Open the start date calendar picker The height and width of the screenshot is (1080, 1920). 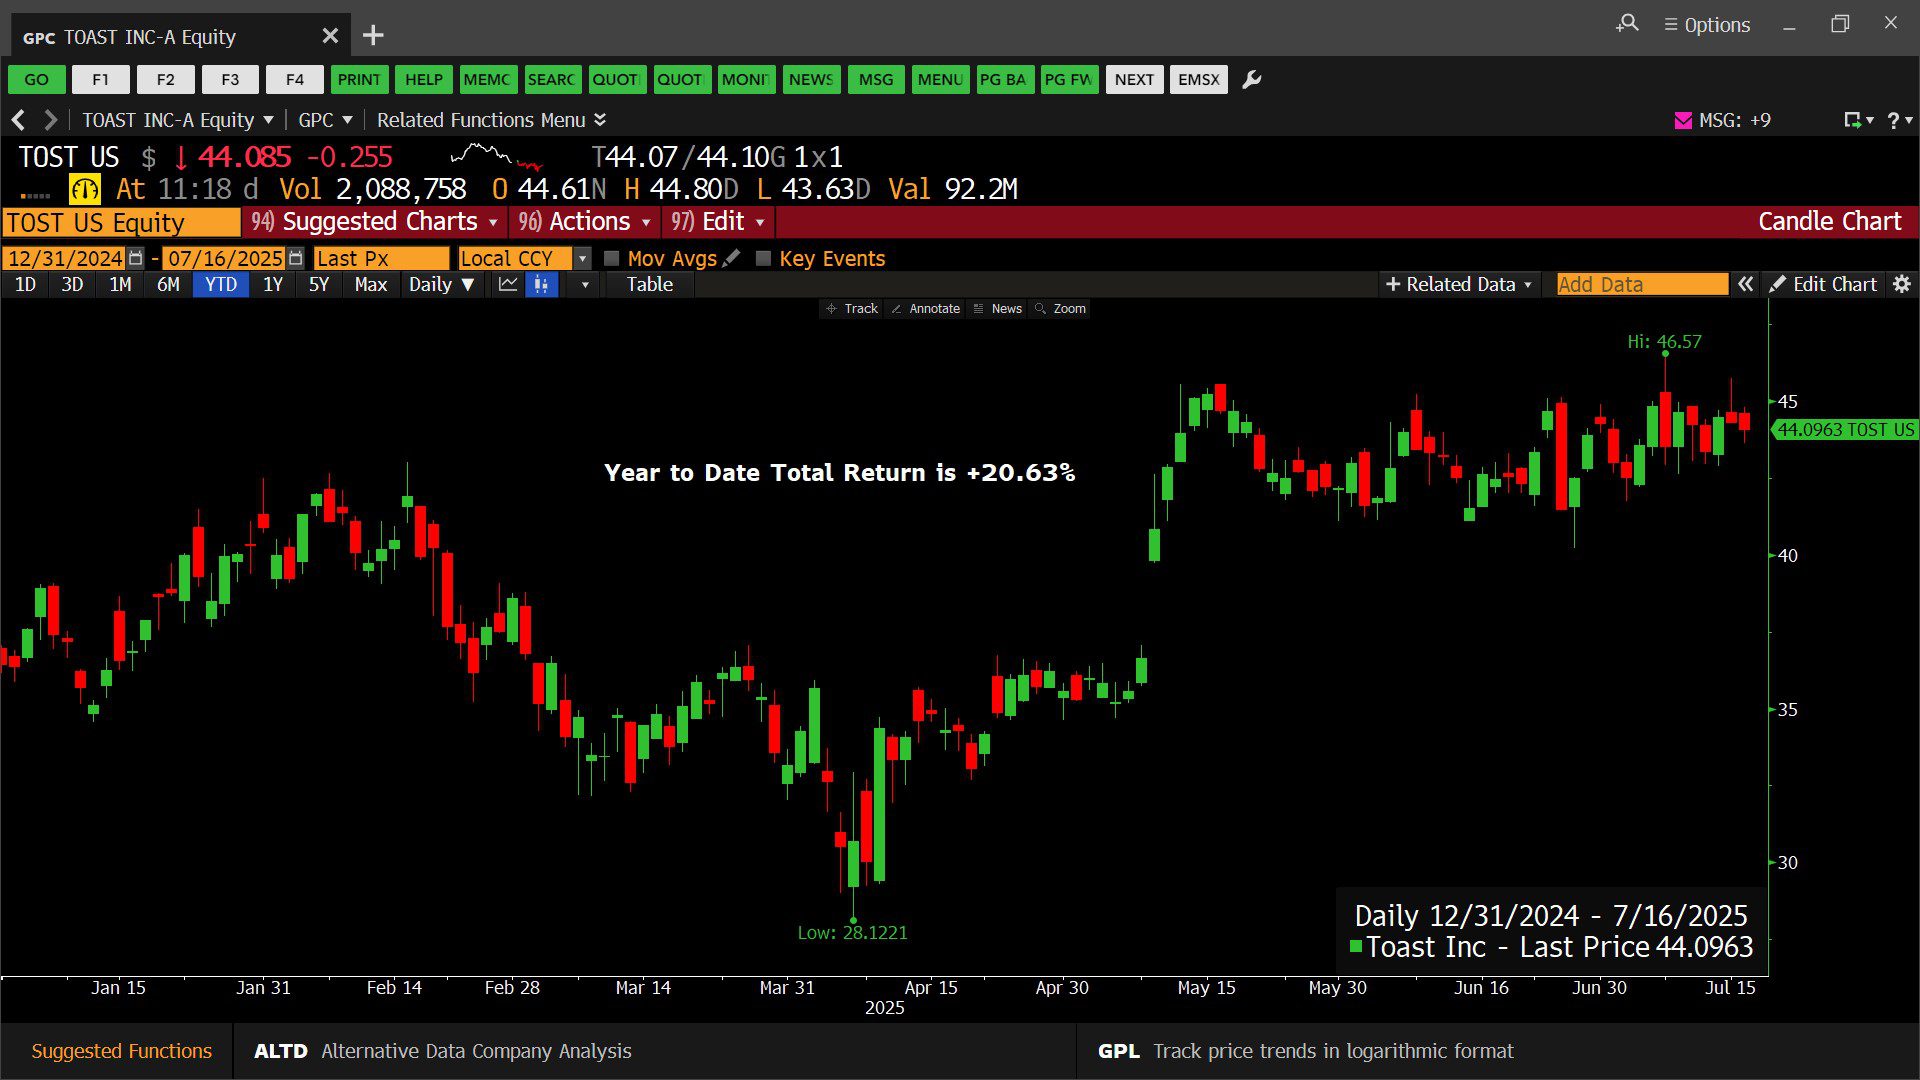[x=136, y=258]
